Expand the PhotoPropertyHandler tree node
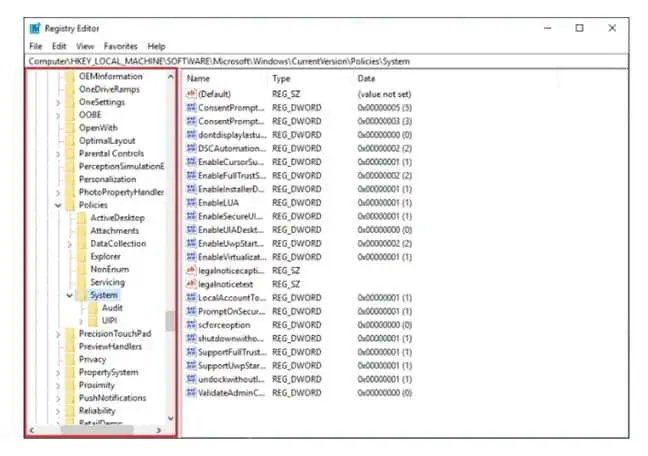This screenshot has height=456, width=648. point(58,193)
